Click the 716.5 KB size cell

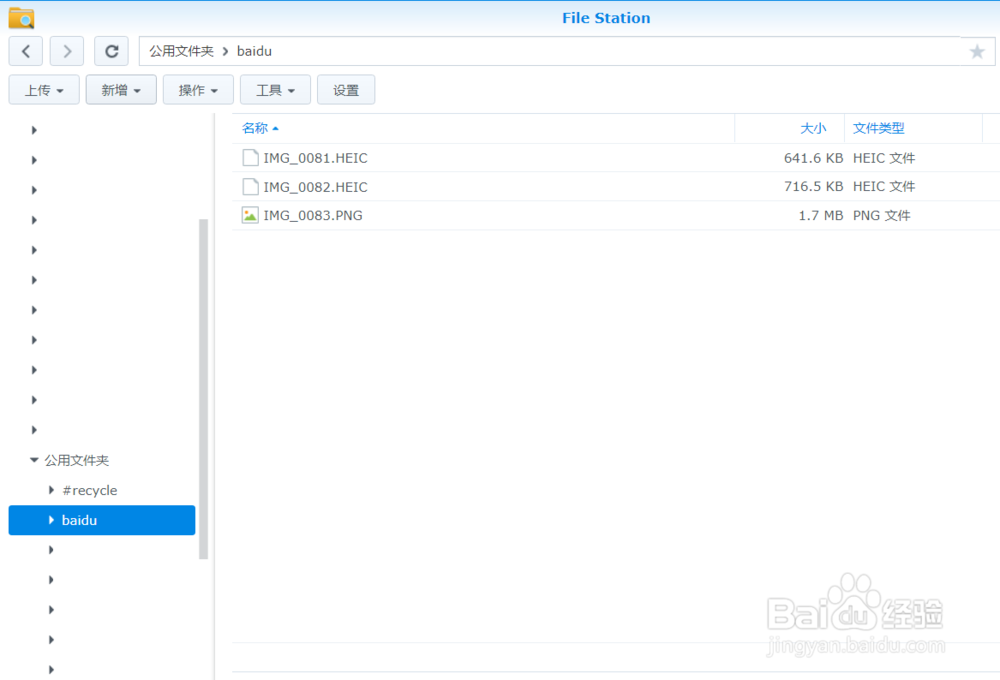click(813, 186)
